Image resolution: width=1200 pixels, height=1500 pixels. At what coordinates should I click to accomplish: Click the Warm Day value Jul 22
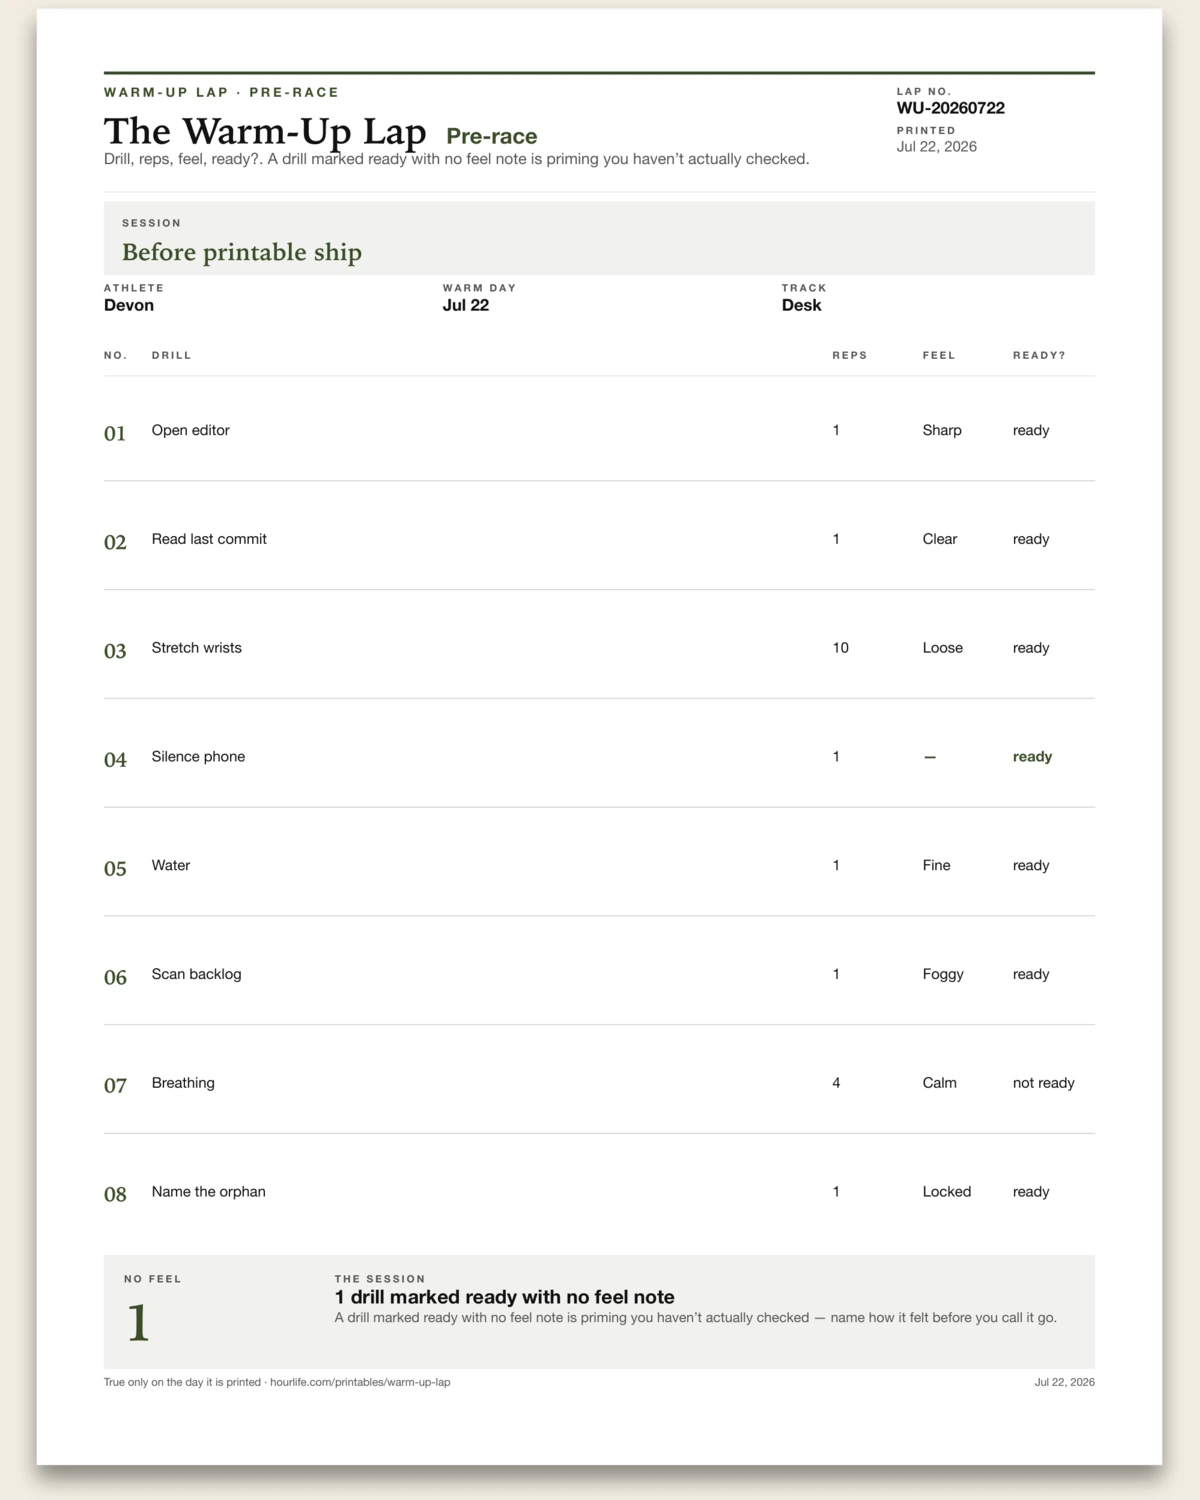tap(466, 305)
